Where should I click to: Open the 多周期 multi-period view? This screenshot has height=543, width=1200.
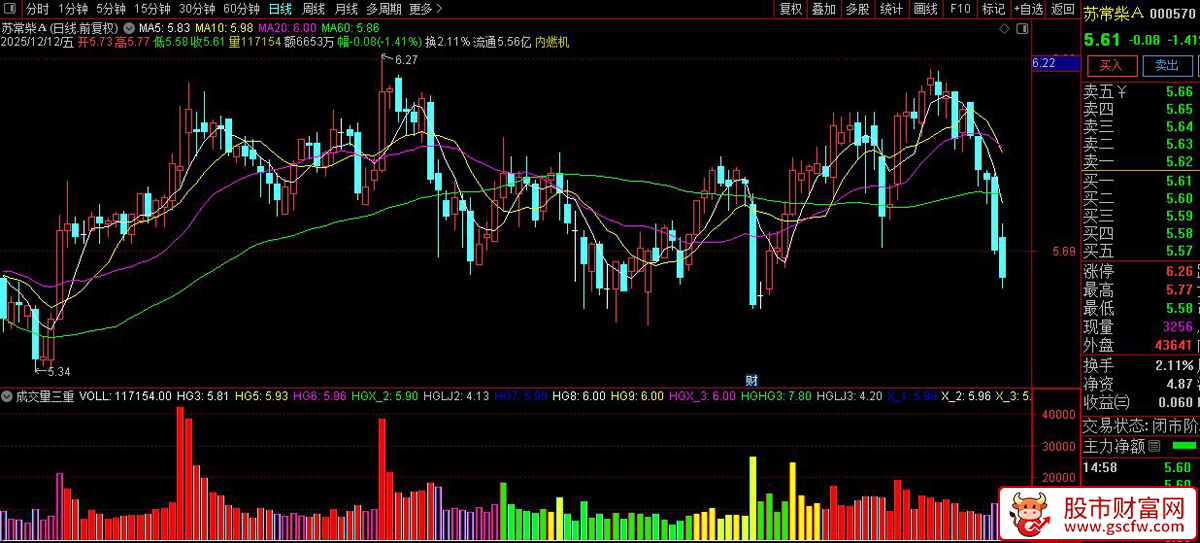384,9
